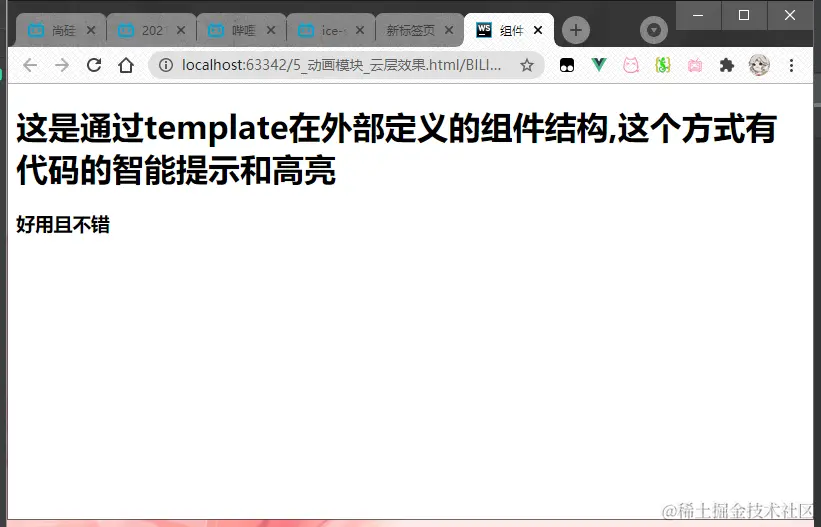
Task: Reload the current page
Action: pyautogui.click(x=94, y=65)
